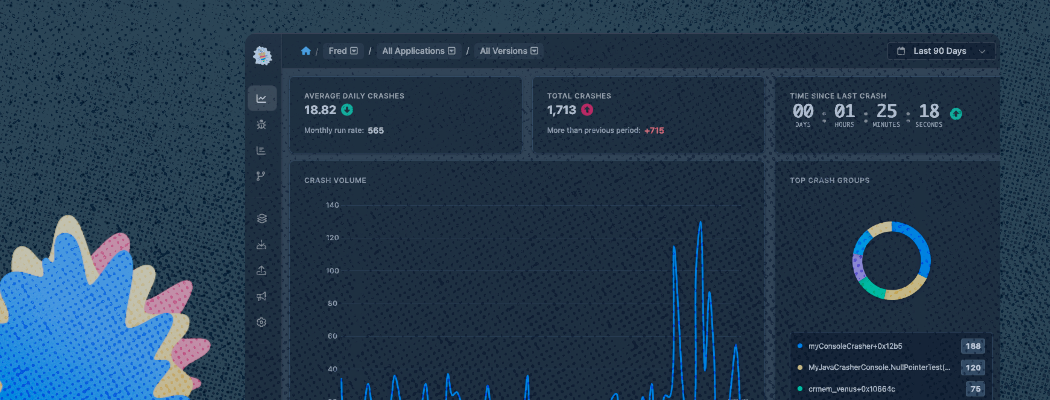Click the Crash Volume chart title
1050x400 pixels.
pyautogui.click(x=335, y=180)
